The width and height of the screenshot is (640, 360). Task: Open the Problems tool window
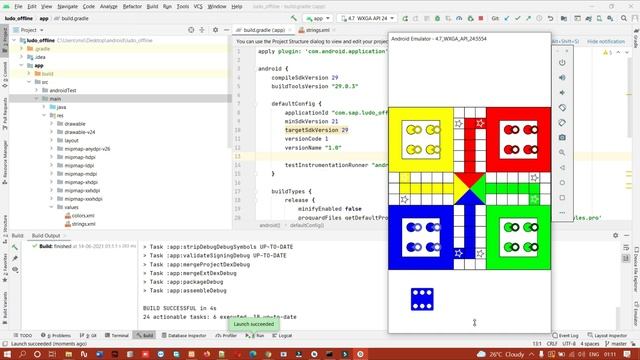point(56,336)
